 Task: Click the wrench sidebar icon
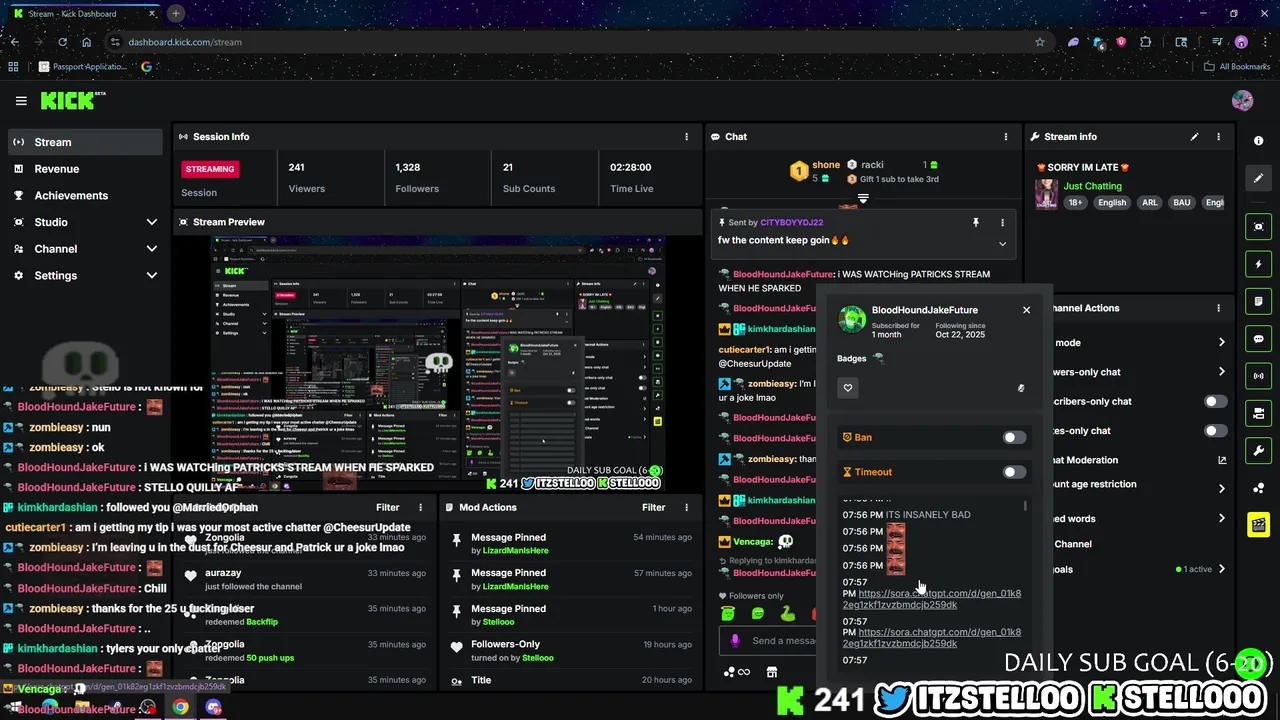1258,450
